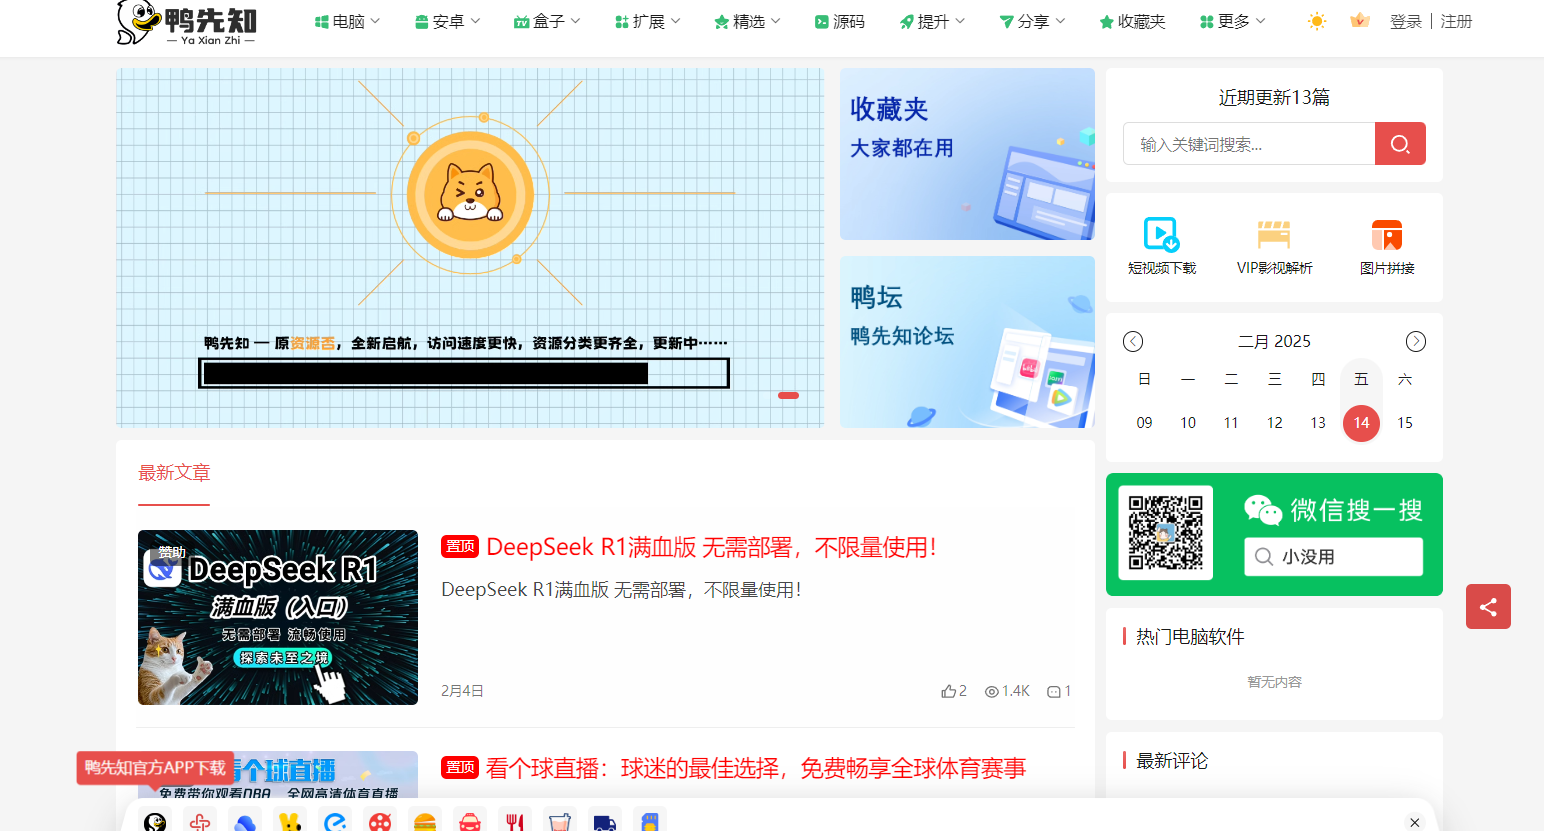Click the WeChat QR code image
The height and width of the screenshot is (831, 1544).
1166,533
